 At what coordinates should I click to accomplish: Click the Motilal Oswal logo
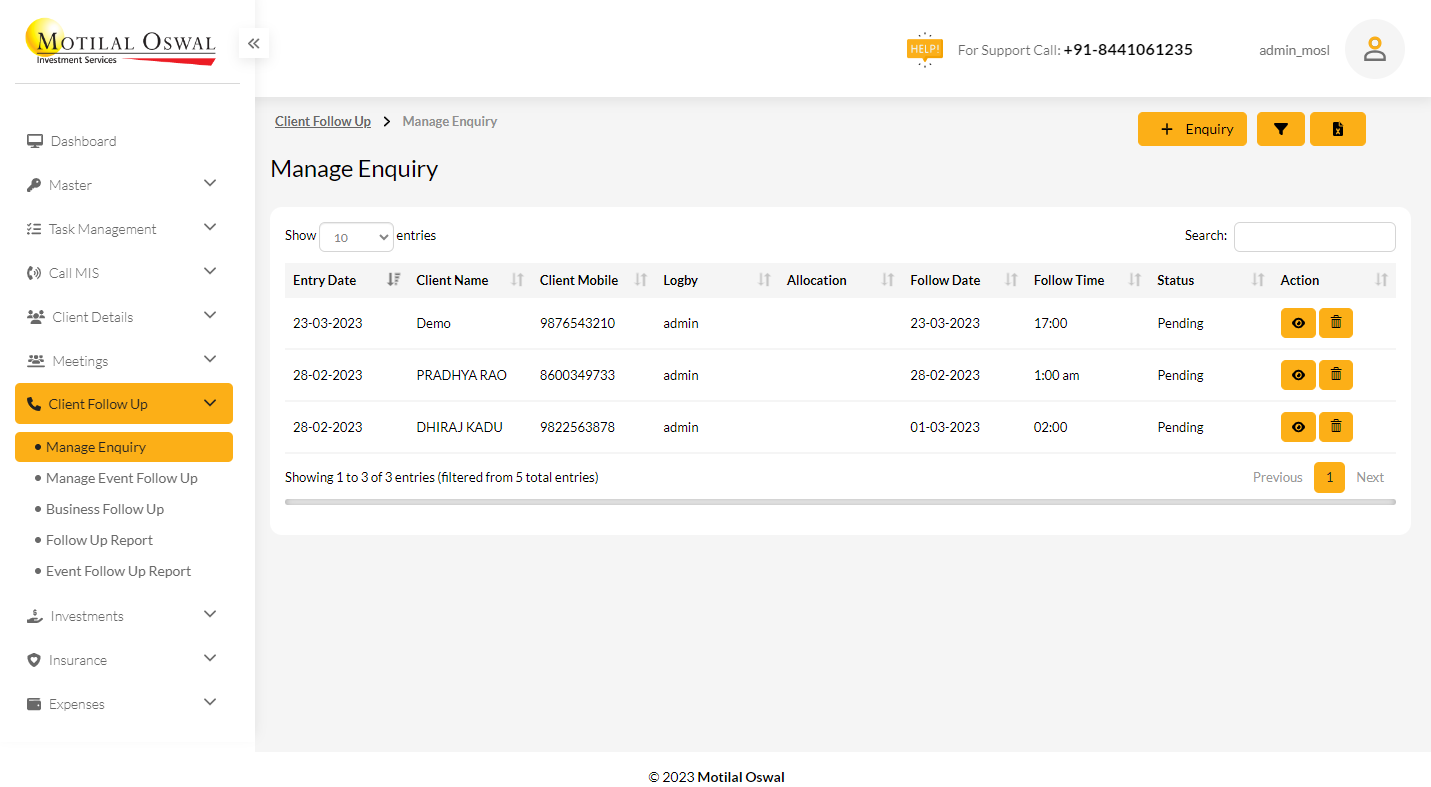(121, 42)
